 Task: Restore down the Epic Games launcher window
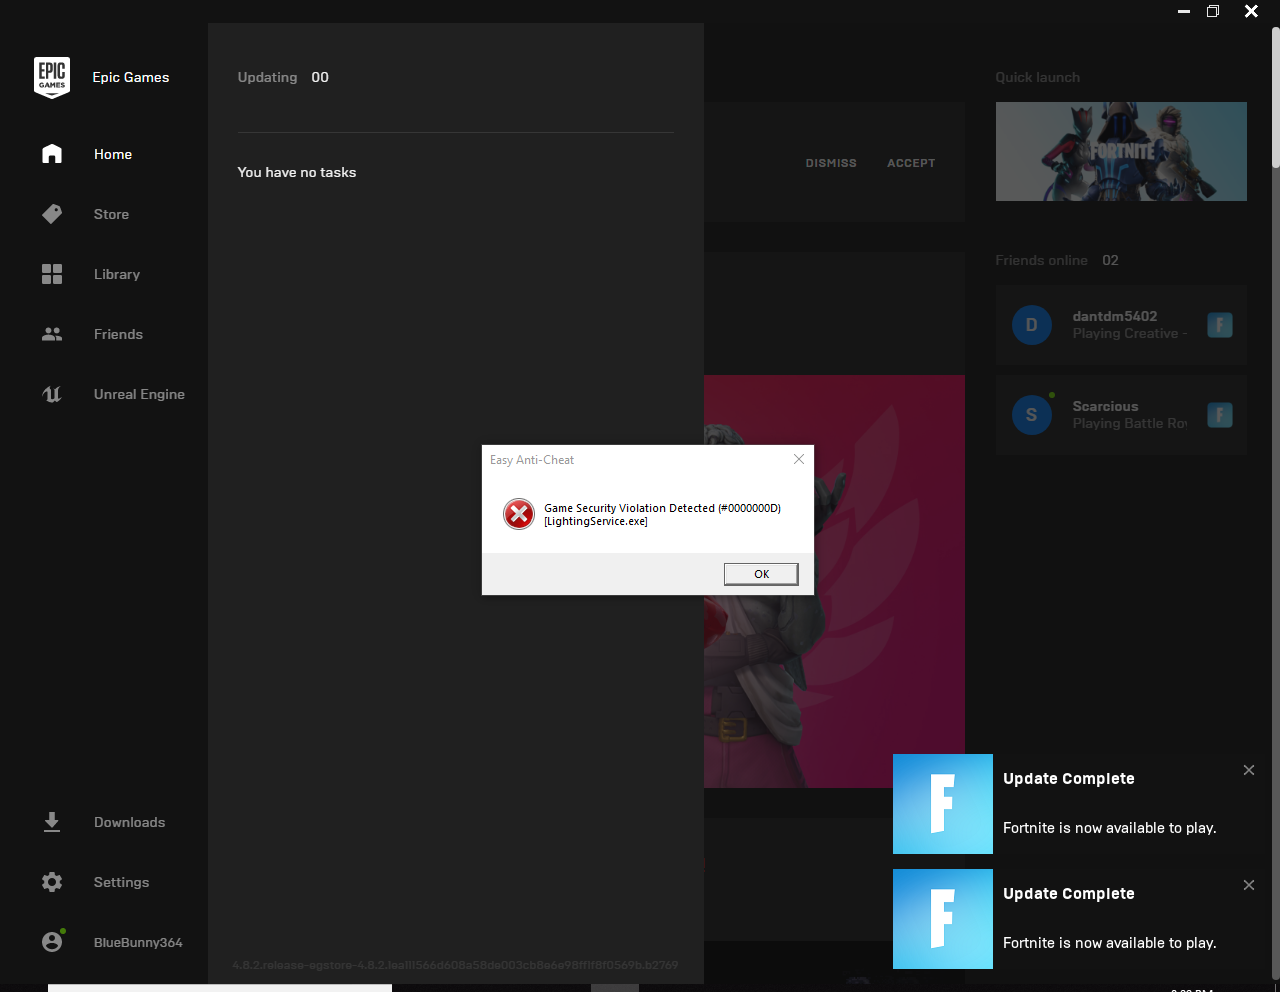coord(1213,12)
